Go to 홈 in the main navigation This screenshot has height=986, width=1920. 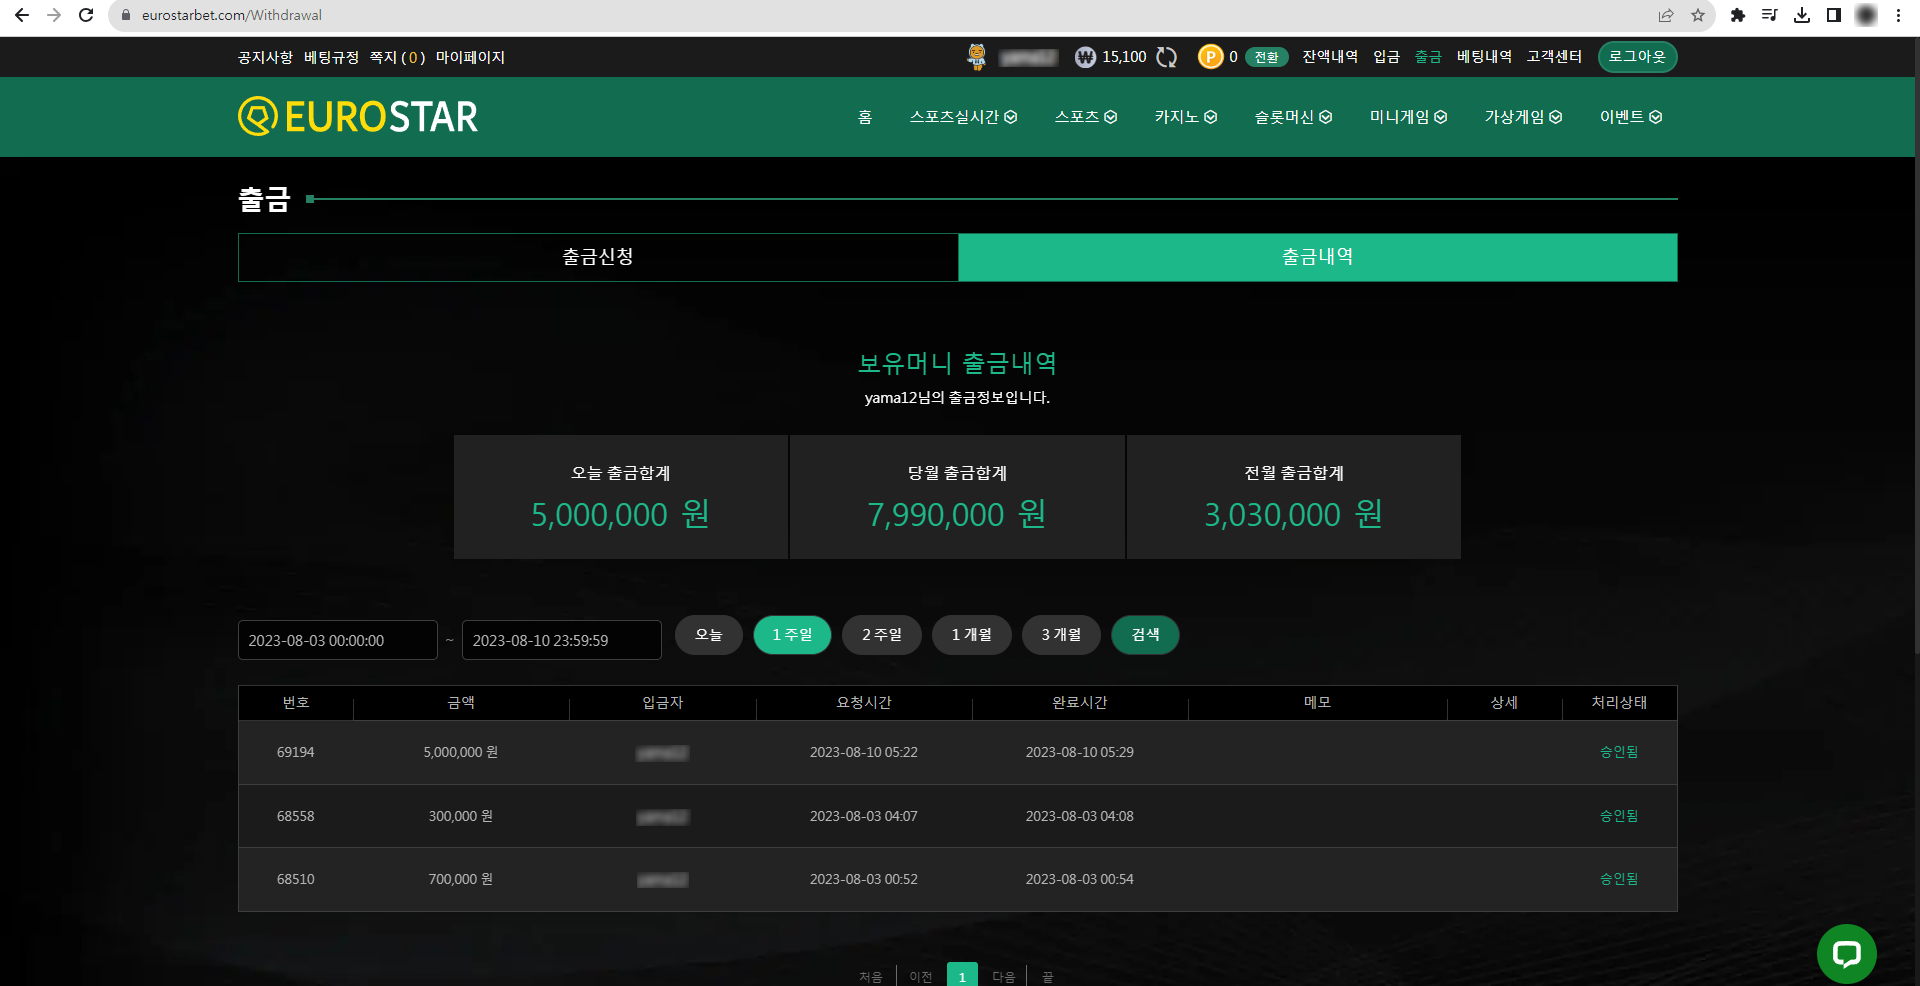(x=865, y=117)
